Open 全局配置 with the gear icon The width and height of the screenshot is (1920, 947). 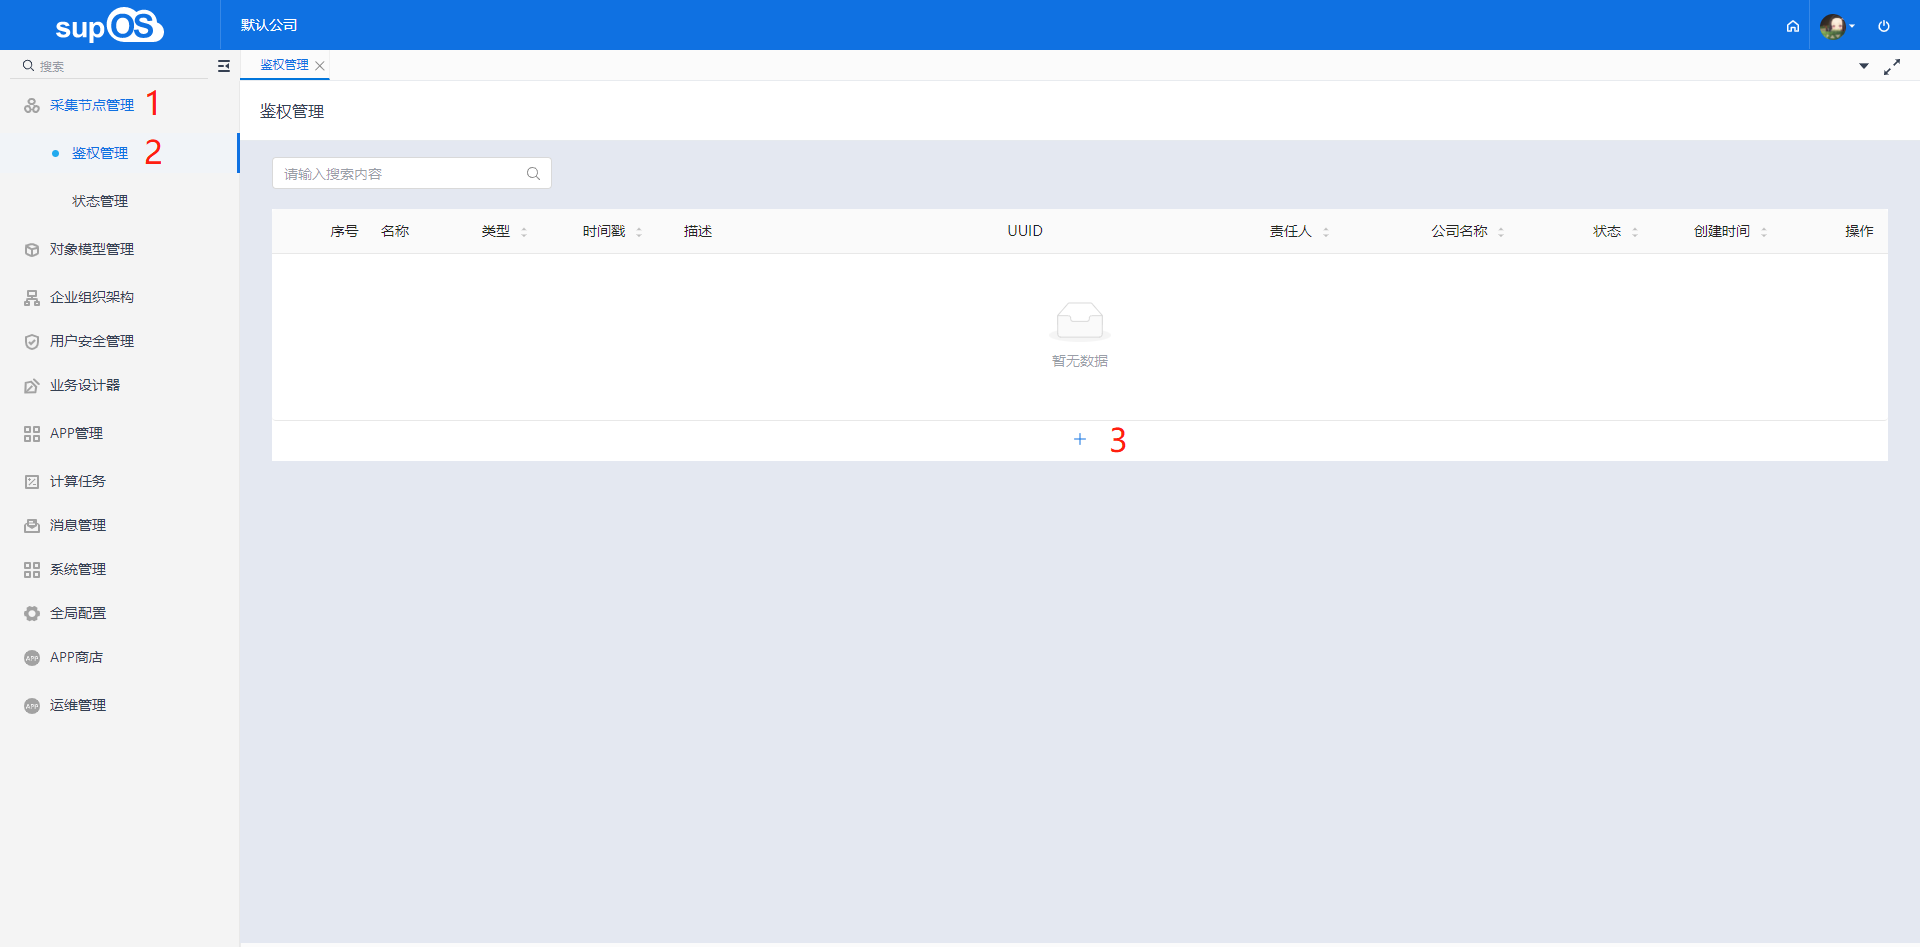pos(31,613)
